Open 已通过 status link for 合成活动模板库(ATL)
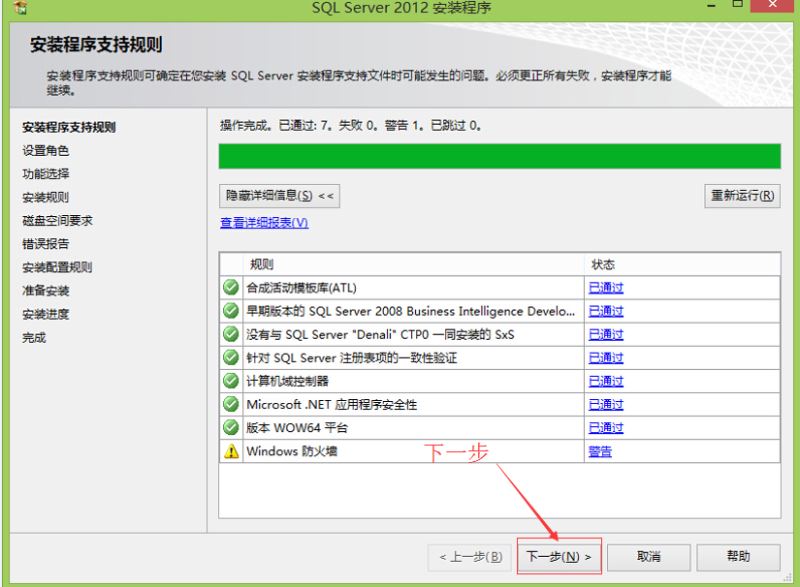This screenshot has height=587, width=800. (606, 288)
